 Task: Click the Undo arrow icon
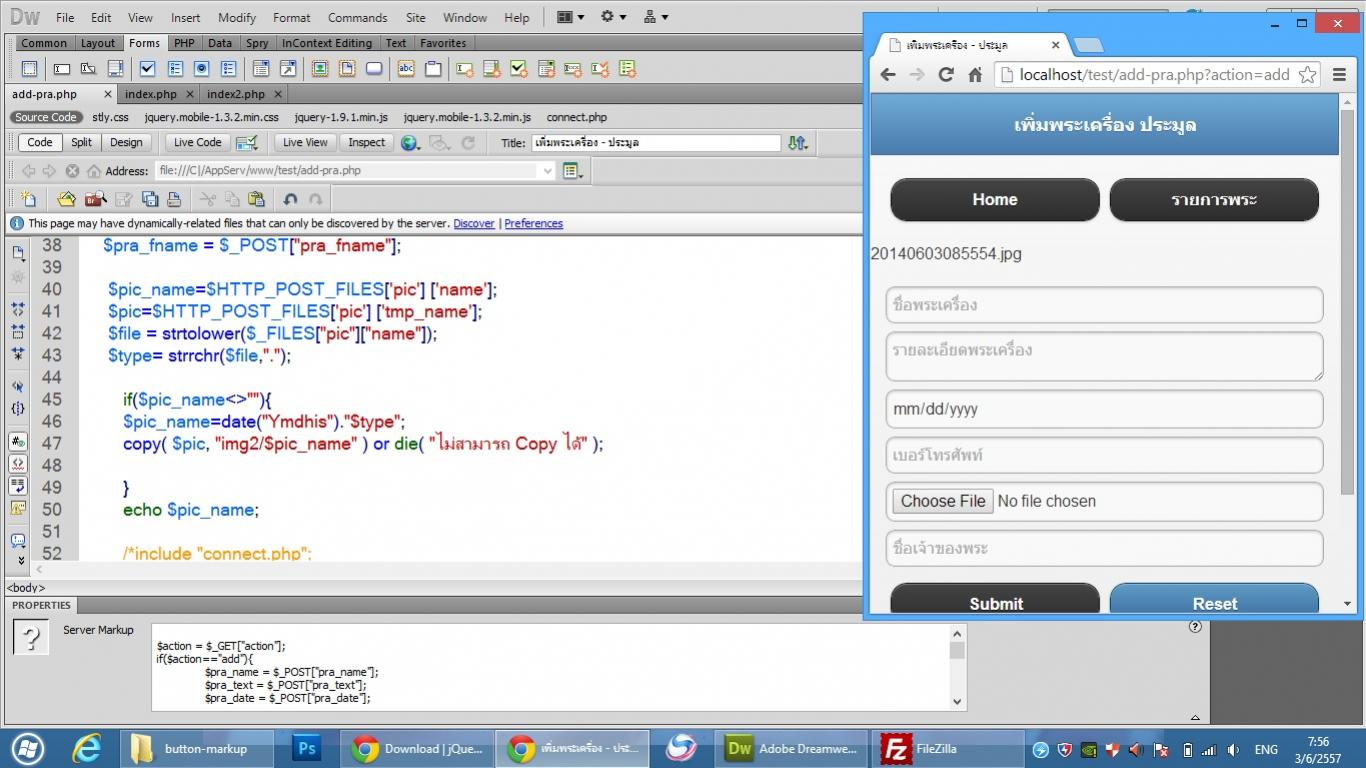(290, 199)
